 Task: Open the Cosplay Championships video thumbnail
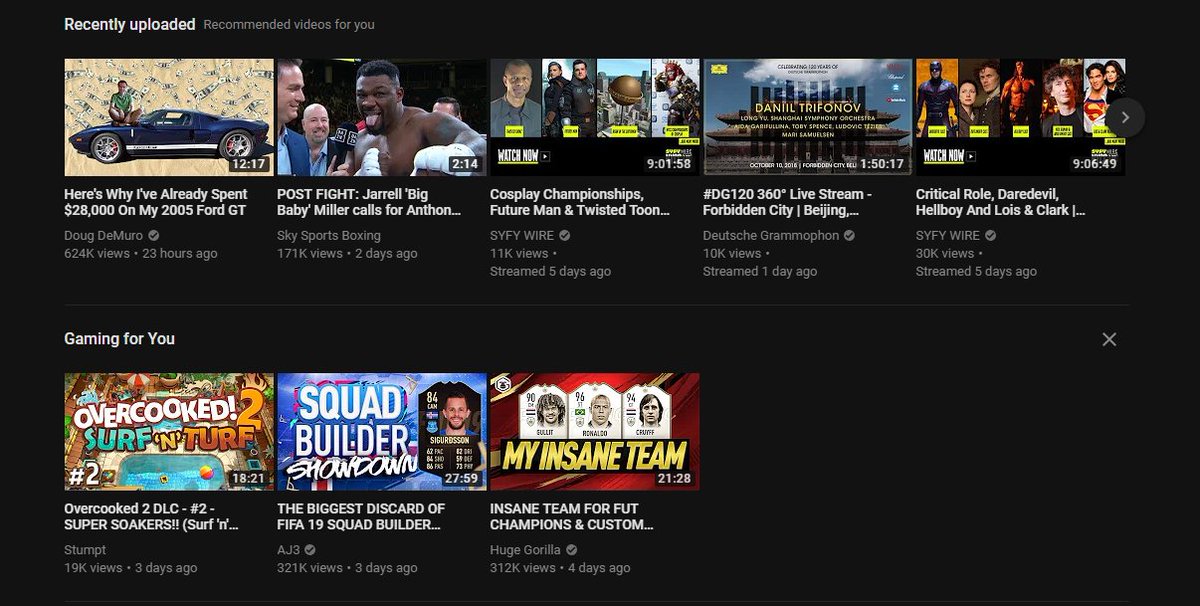(x=595, y=117)
